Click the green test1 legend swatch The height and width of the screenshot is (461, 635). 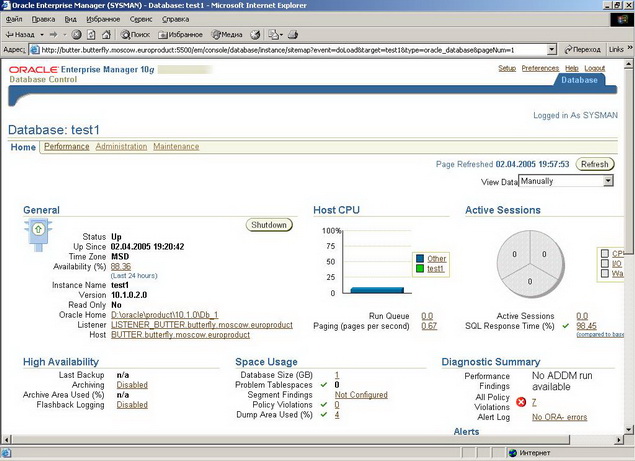(420, 268)
